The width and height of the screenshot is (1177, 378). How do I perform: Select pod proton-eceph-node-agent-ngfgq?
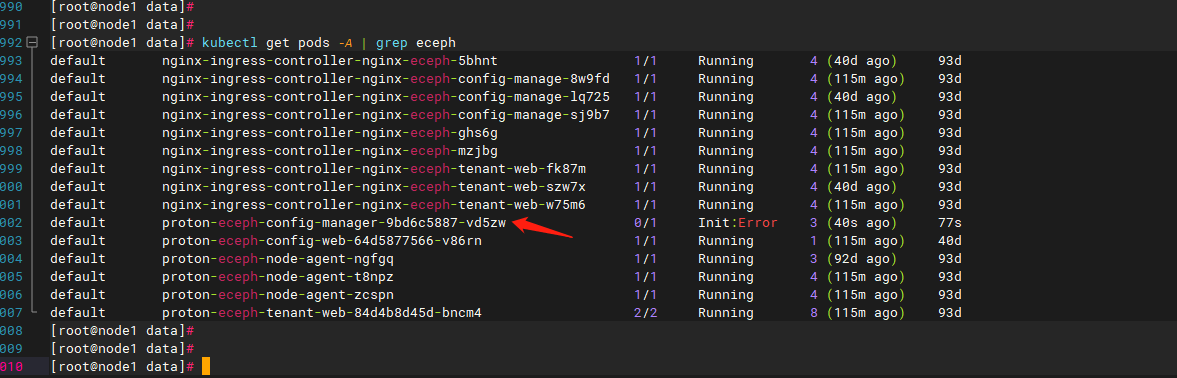pyautogui.click(x=278, y=259)
